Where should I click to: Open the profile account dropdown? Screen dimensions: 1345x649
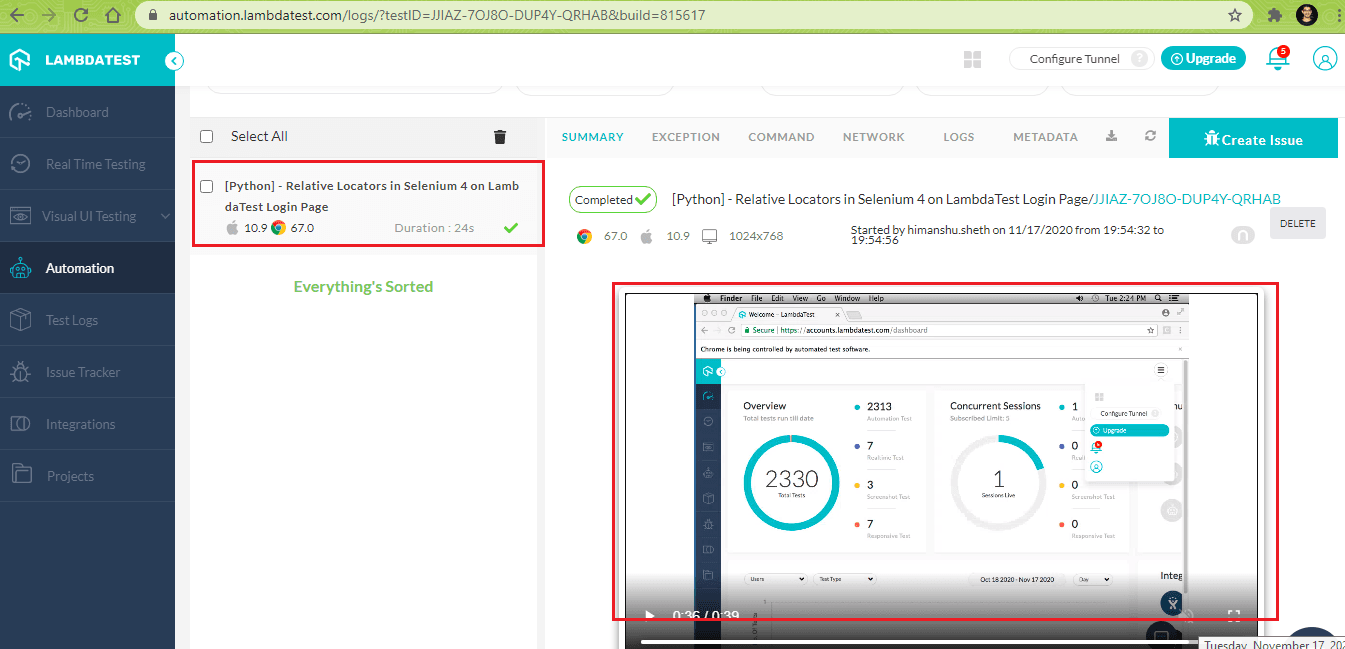[x=1325, y=58]
